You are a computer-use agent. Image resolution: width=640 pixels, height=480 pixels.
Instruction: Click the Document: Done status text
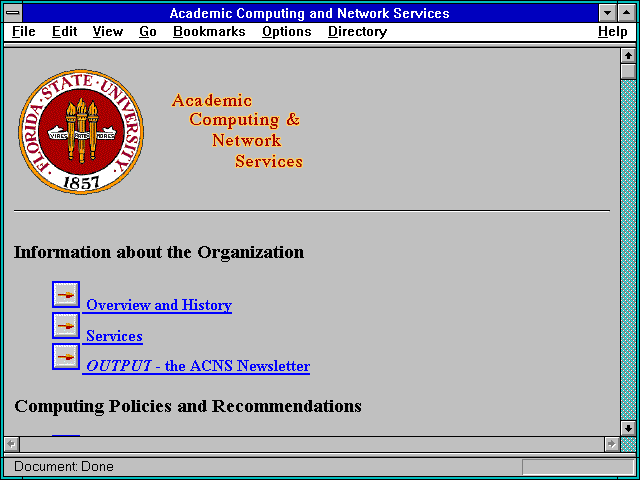tap(64, 467)
